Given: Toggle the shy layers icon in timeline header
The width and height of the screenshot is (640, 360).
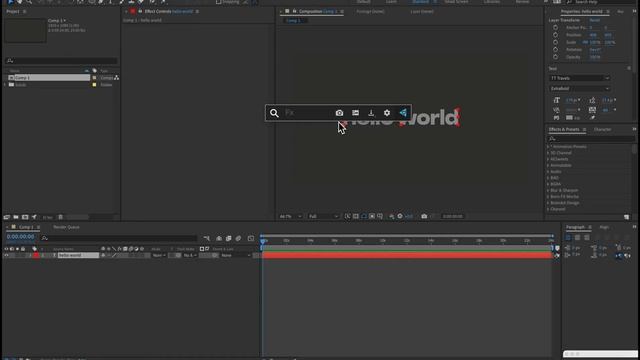Looking at the screenshot, I should pyautogui.click(x=219, y=238).
